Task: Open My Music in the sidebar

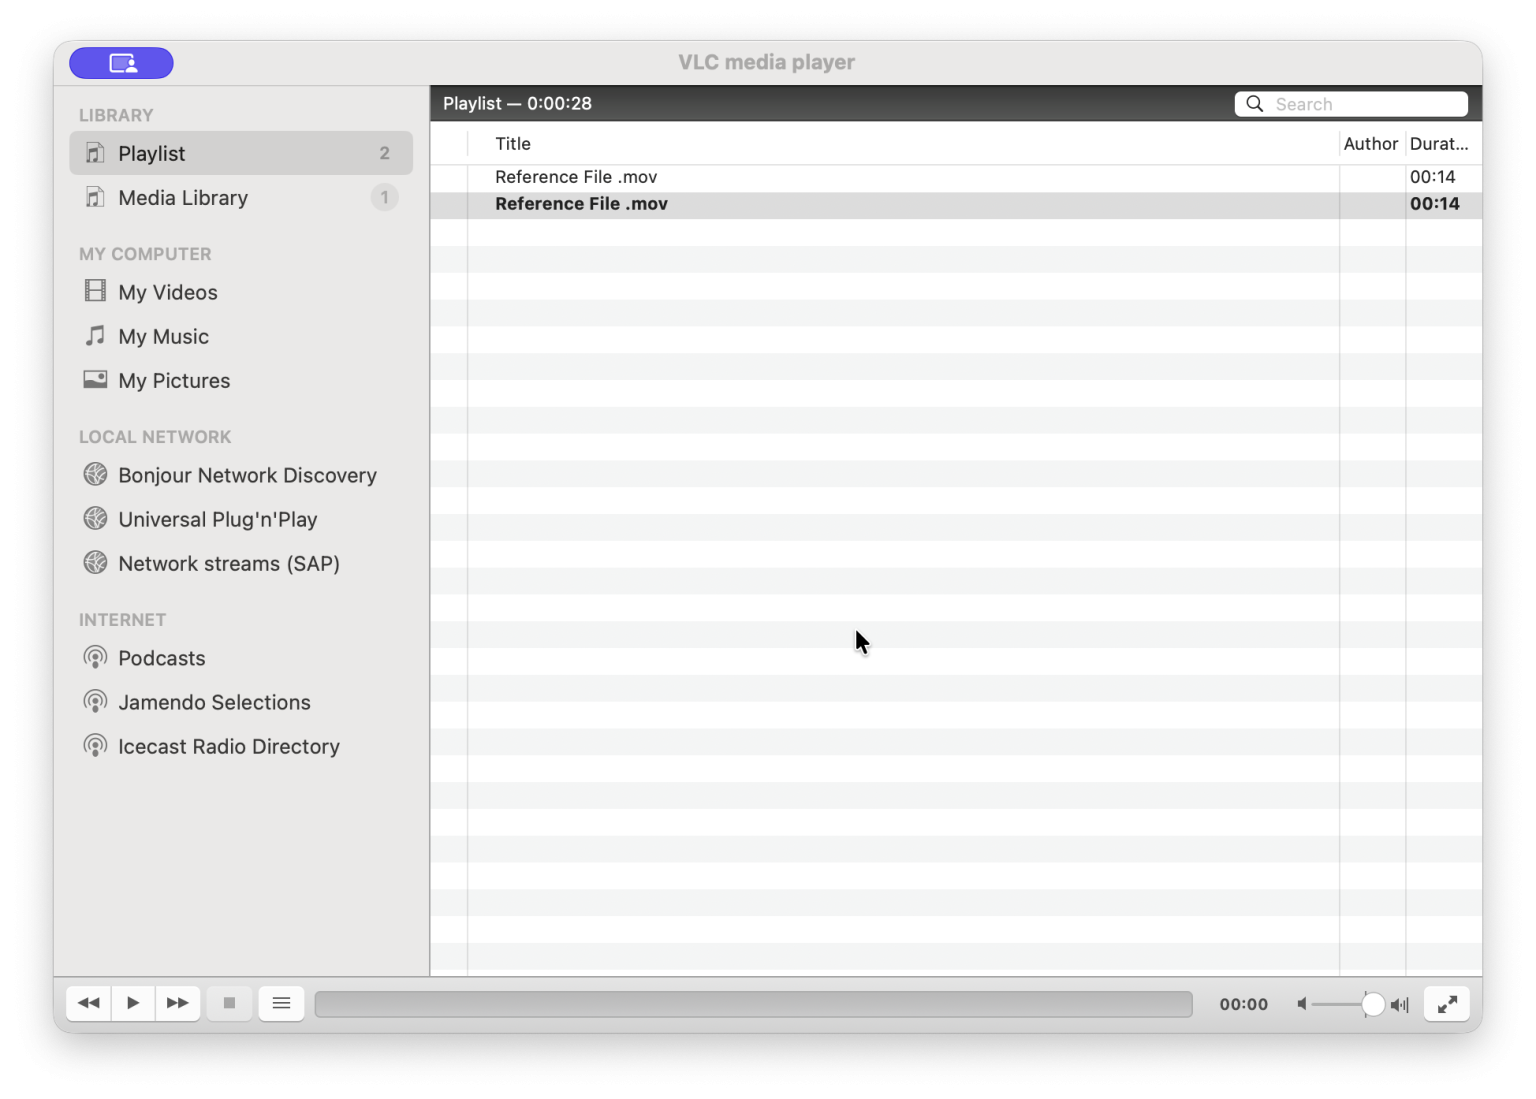Action: pos(241,336)
